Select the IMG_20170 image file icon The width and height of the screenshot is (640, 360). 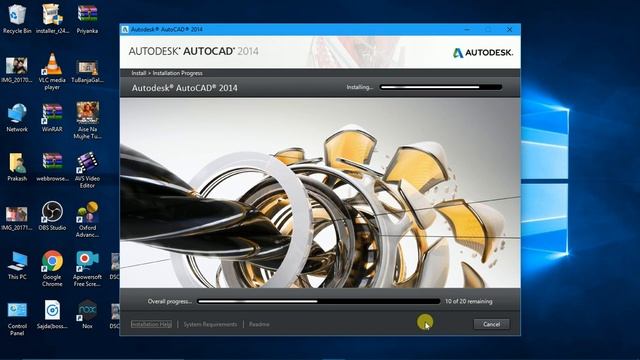pos(17,70)
